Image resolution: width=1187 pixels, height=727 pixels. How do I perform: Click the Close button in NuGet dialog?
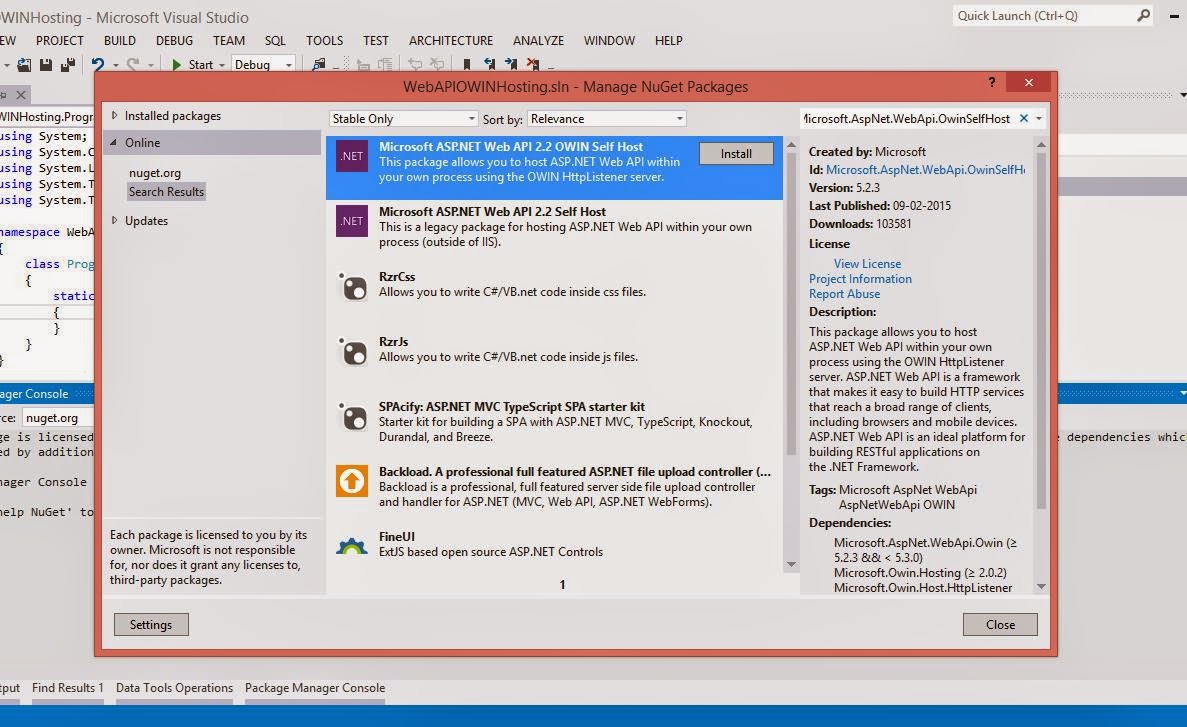click(x=1000, y=625)
